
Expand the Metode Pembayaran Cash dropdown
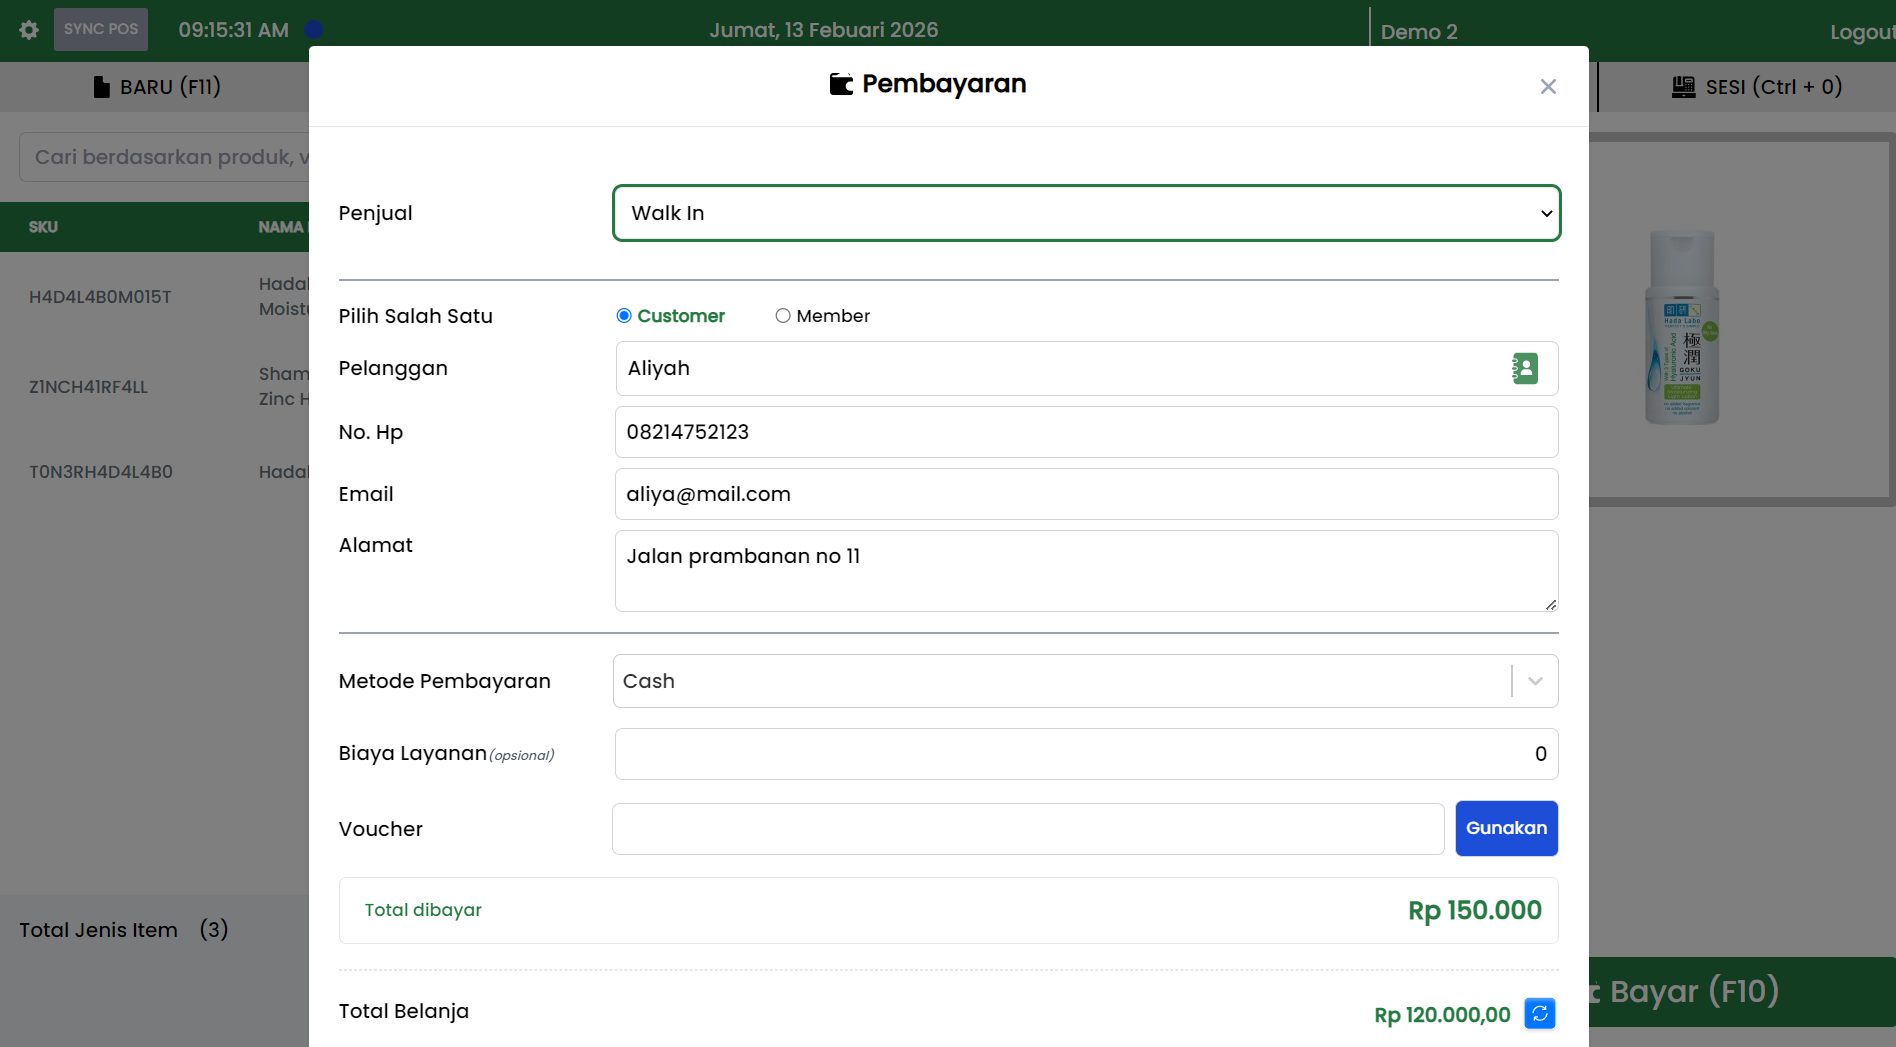(x=1060, y=681)
